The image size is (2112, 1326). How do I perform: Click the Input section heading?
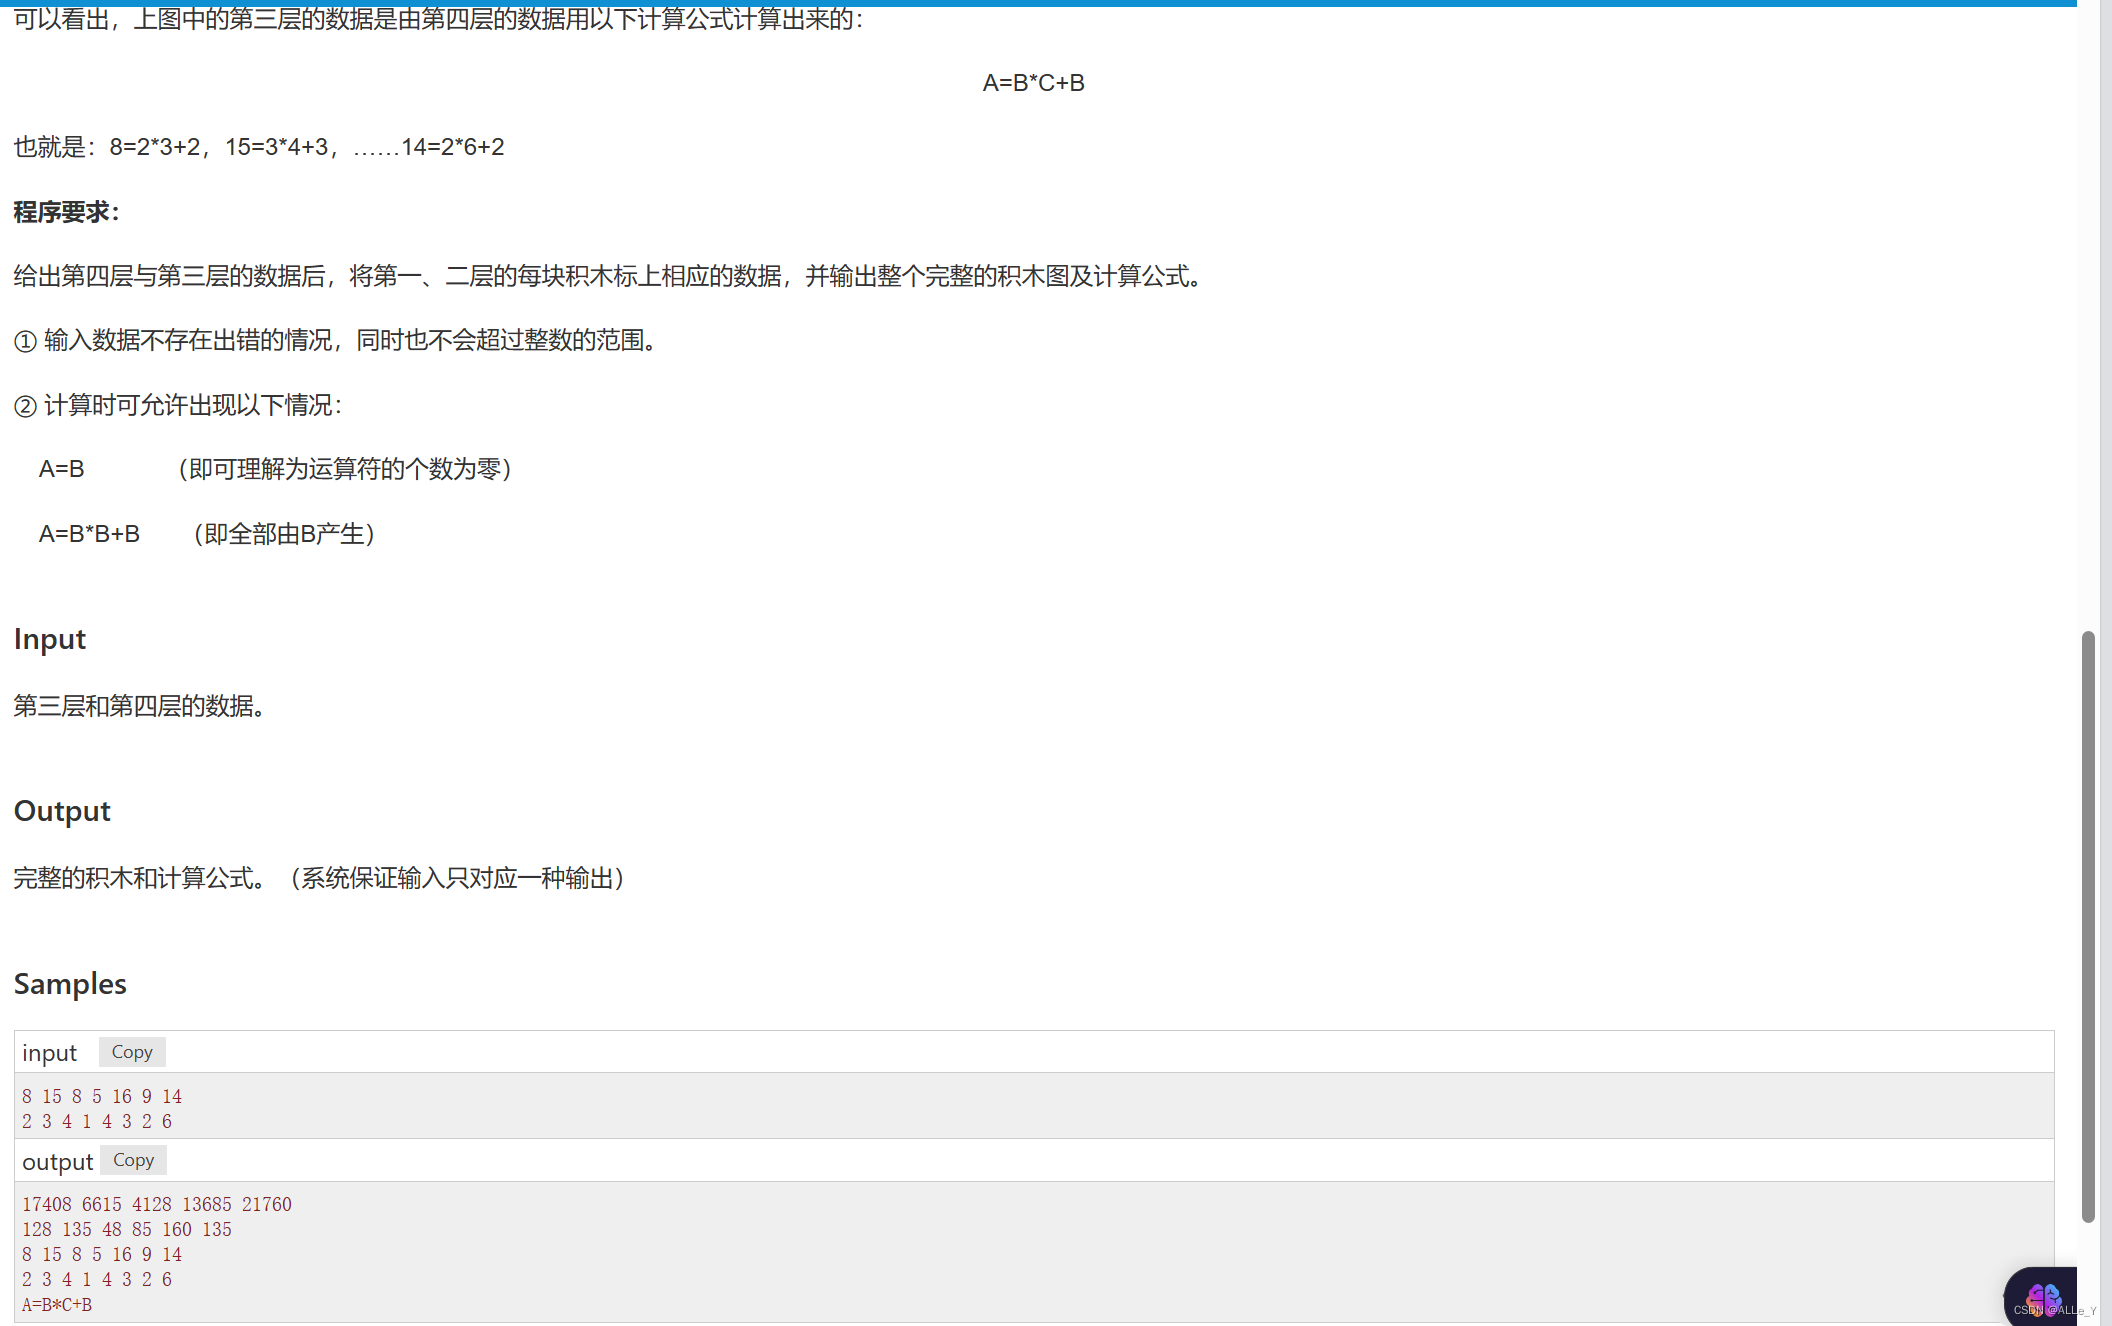coord(50,639)
